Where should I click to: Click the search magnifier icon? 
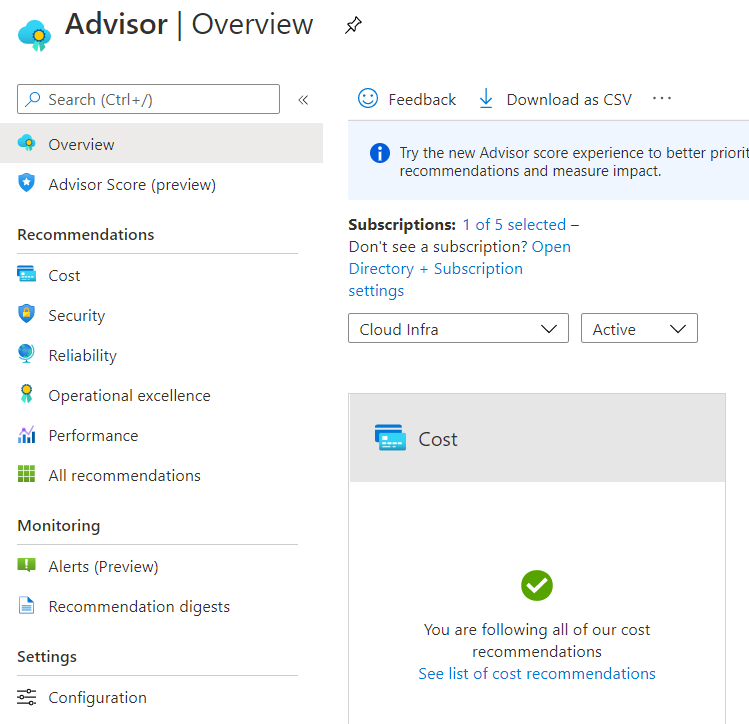pos(32,99)
